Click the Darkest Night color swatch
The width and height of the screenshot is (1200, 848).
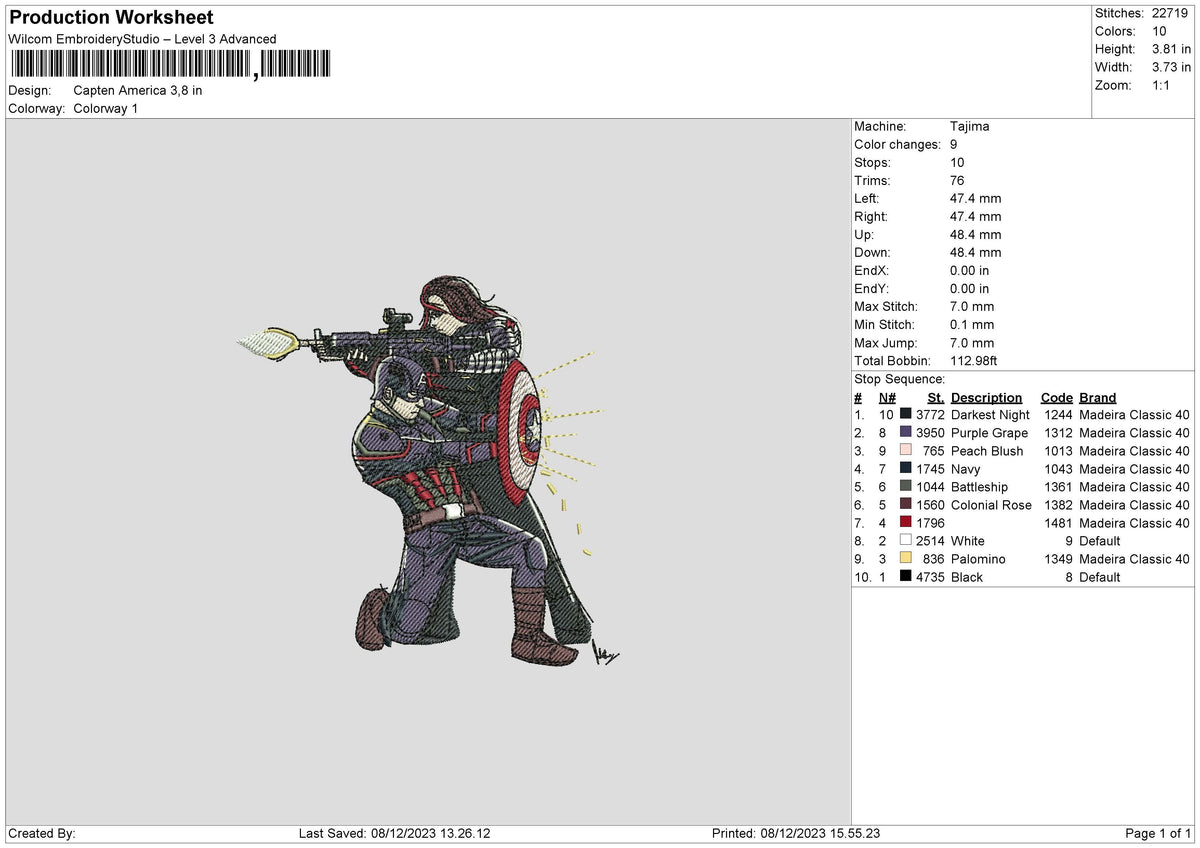[906, 414]
